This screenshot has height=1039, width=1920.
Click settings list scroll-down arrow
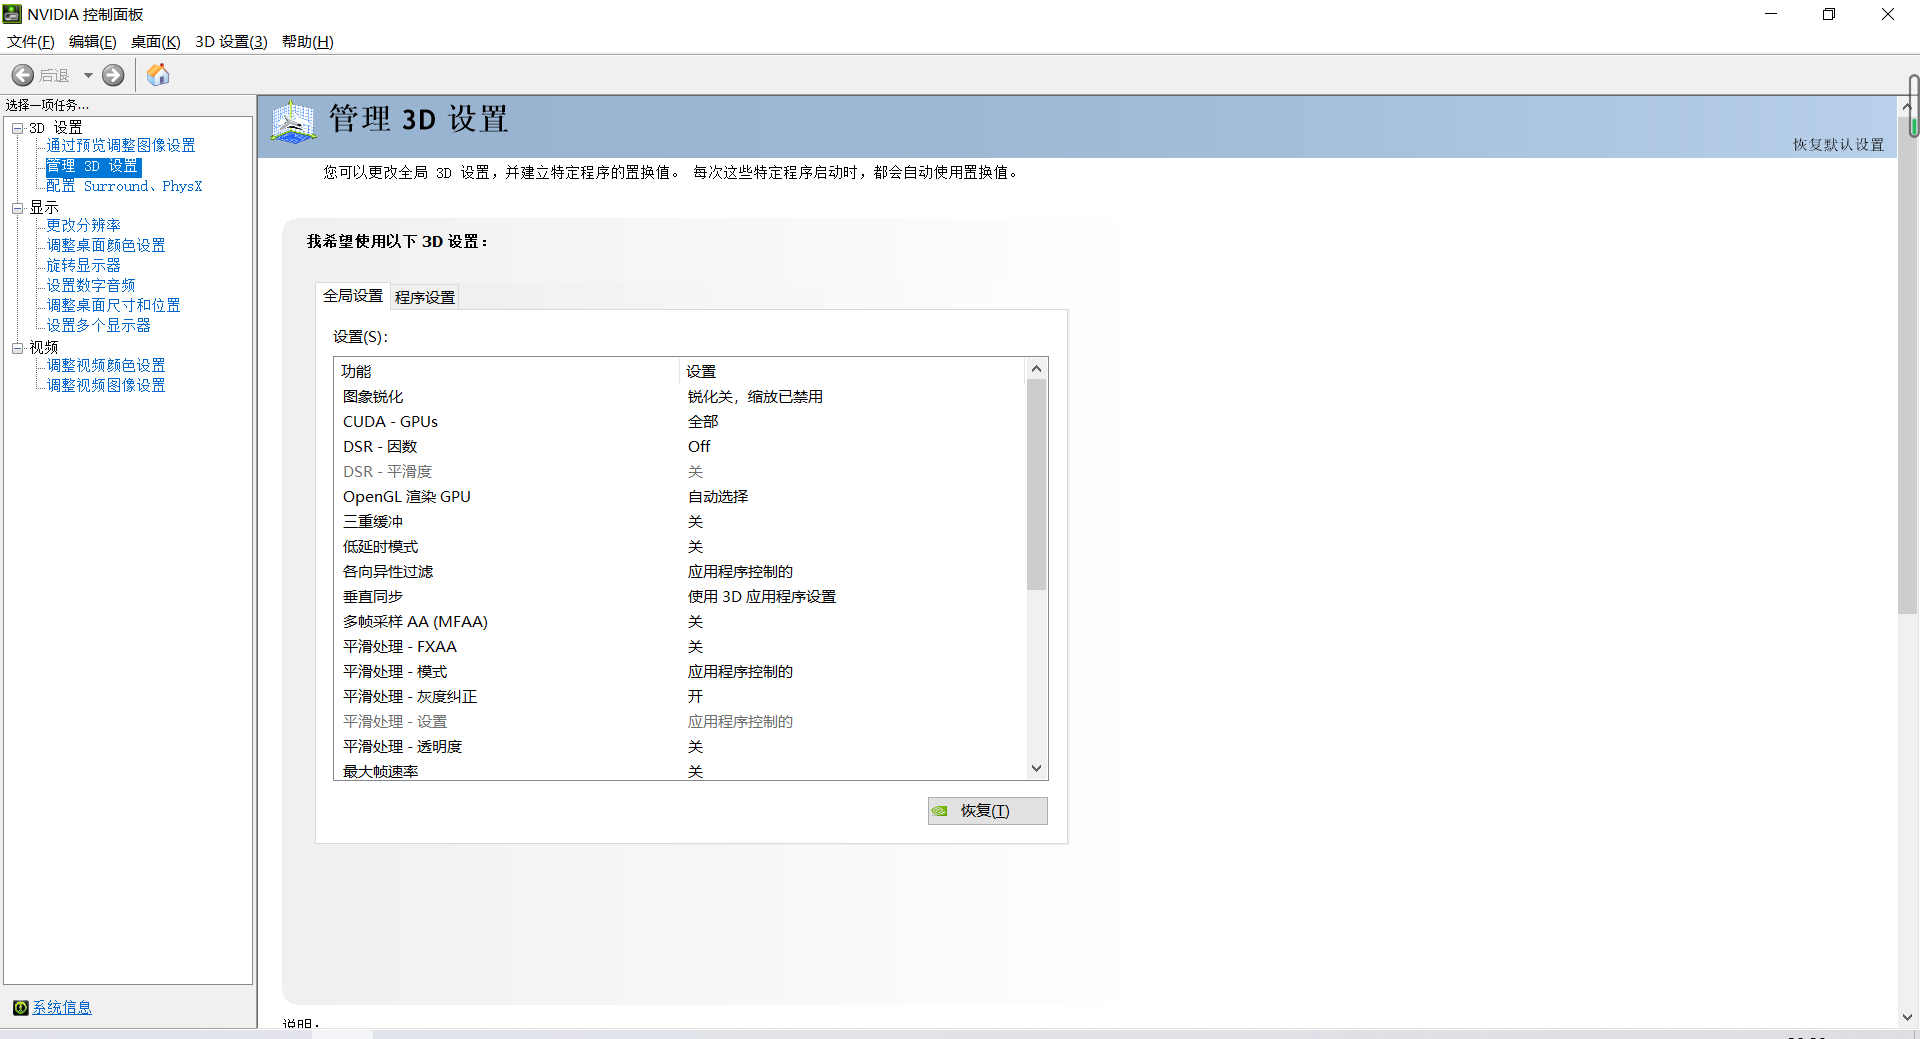(1037, 769)
